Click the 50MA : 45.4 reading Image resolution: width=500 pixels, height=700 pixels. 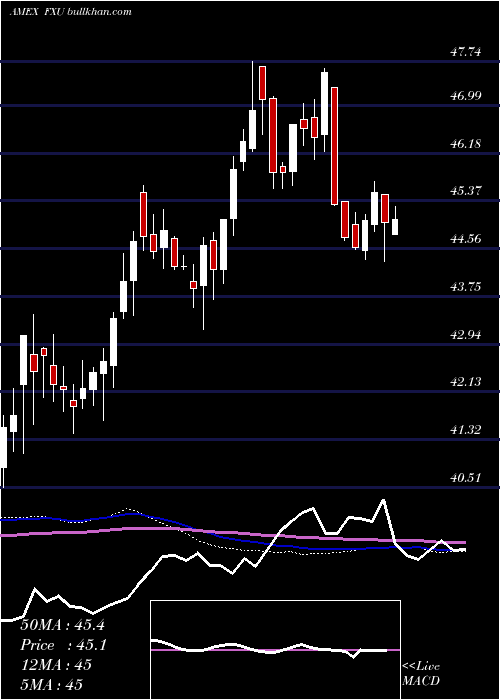tap(62, 625)
